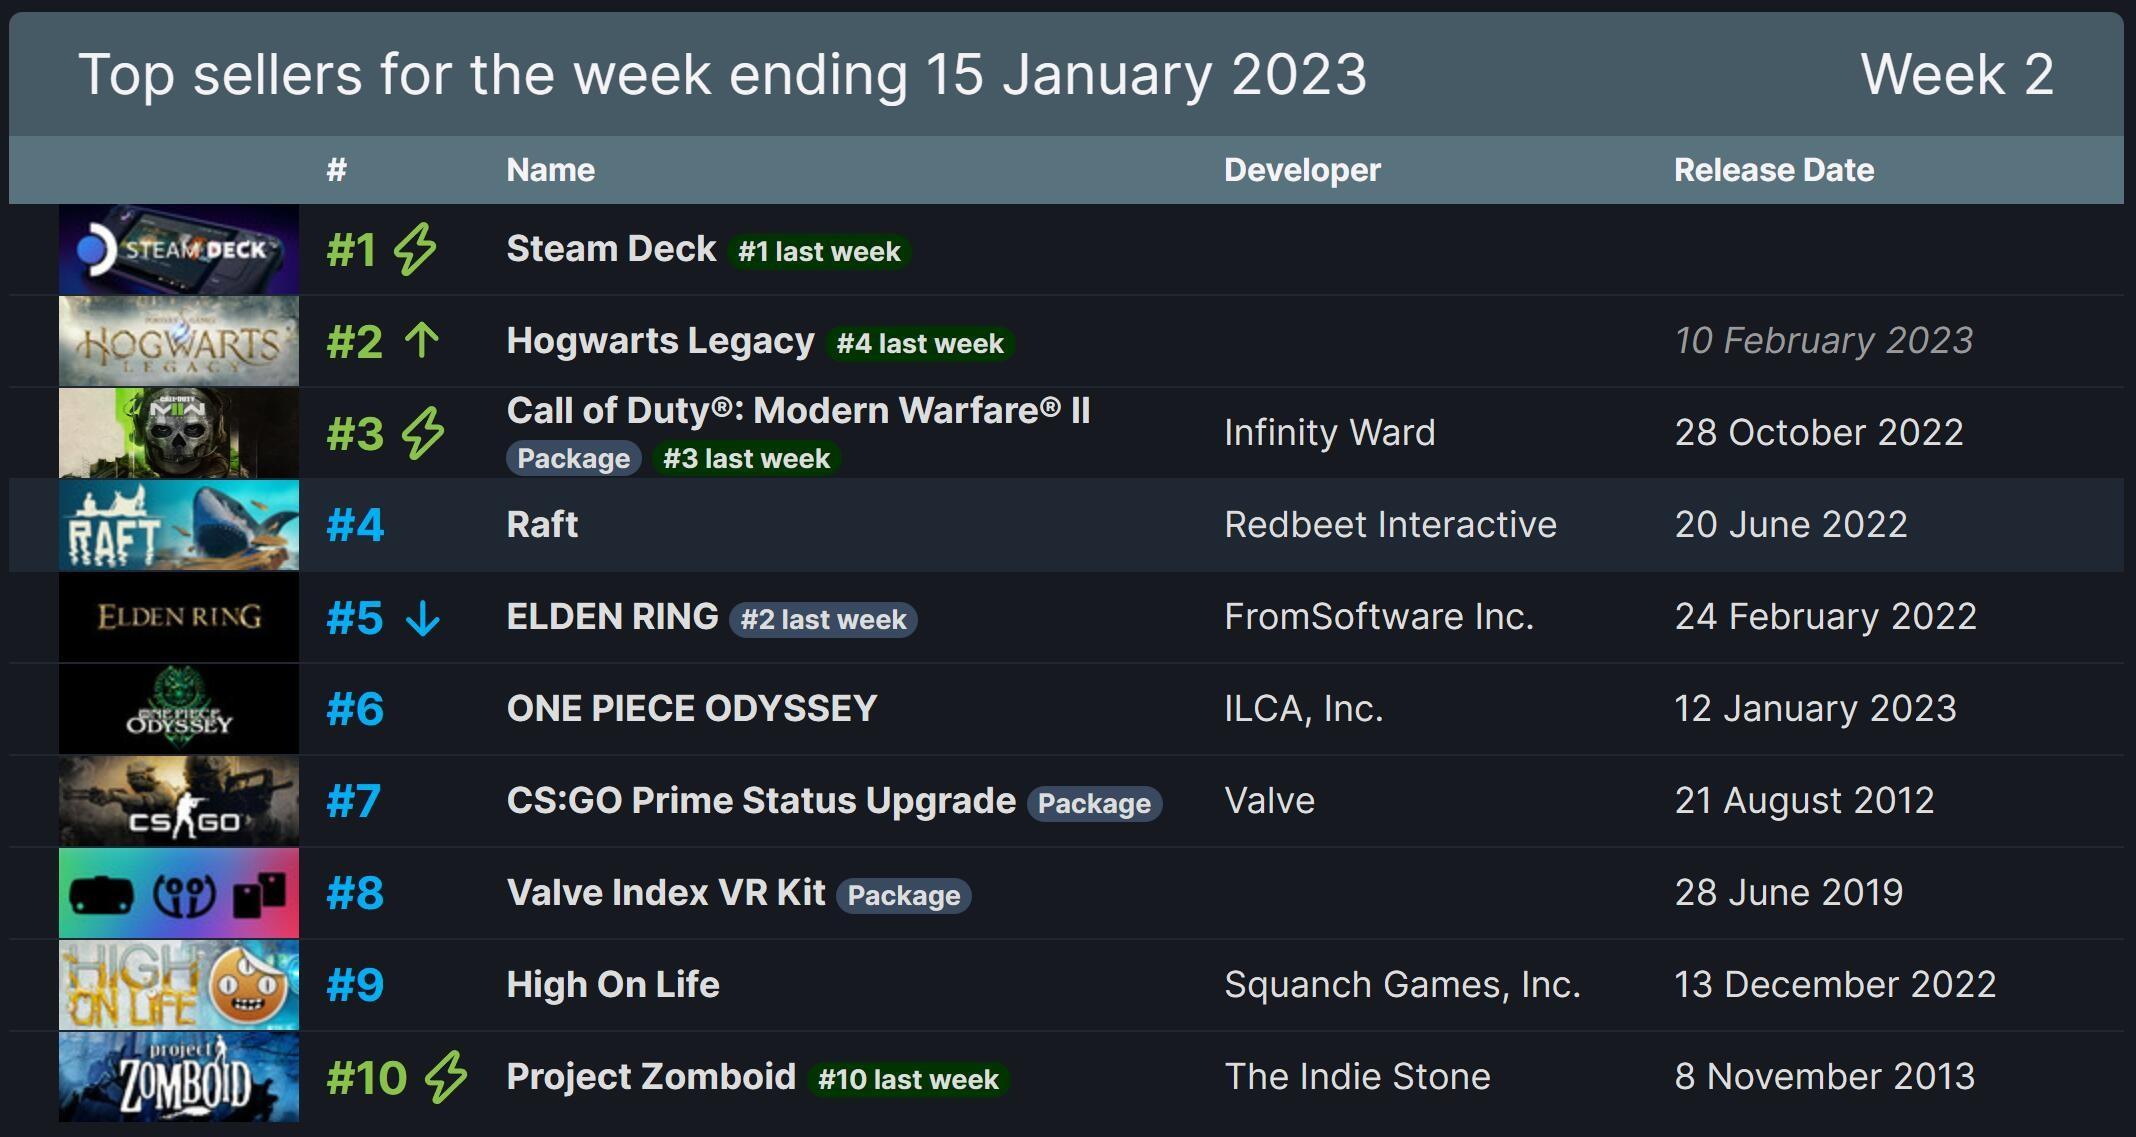This screenshot has width=2136, height=1137.
Task: Click the Package badge on CS:GO Prime
Action: [x=1094, y=803]
